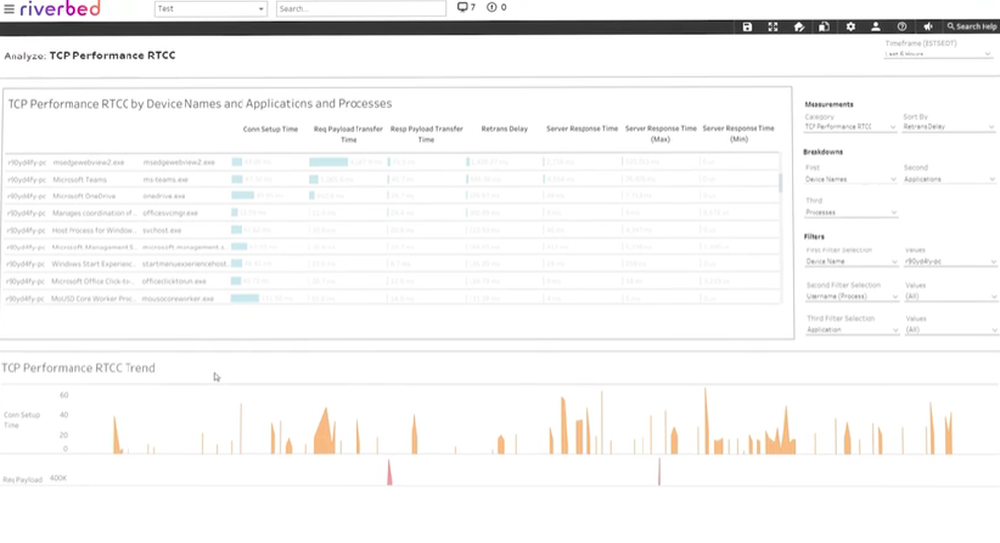Viewport: 1000px width, 543px height.
Task: Click the Server Response Time (Min) header
Action: pyautogui.click(x=739, y=133)
